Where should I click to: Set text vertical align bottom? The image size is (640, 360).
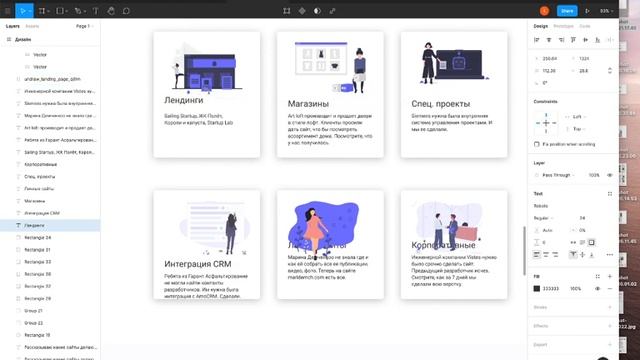[x=592, y=254]
